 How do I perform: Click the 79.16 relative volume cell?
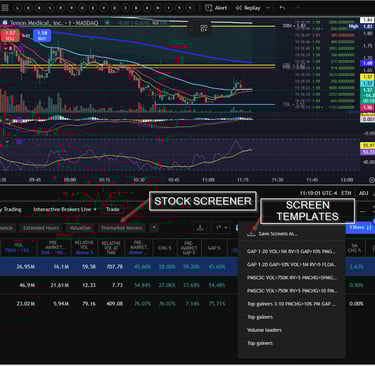click(x=89, y=304)
